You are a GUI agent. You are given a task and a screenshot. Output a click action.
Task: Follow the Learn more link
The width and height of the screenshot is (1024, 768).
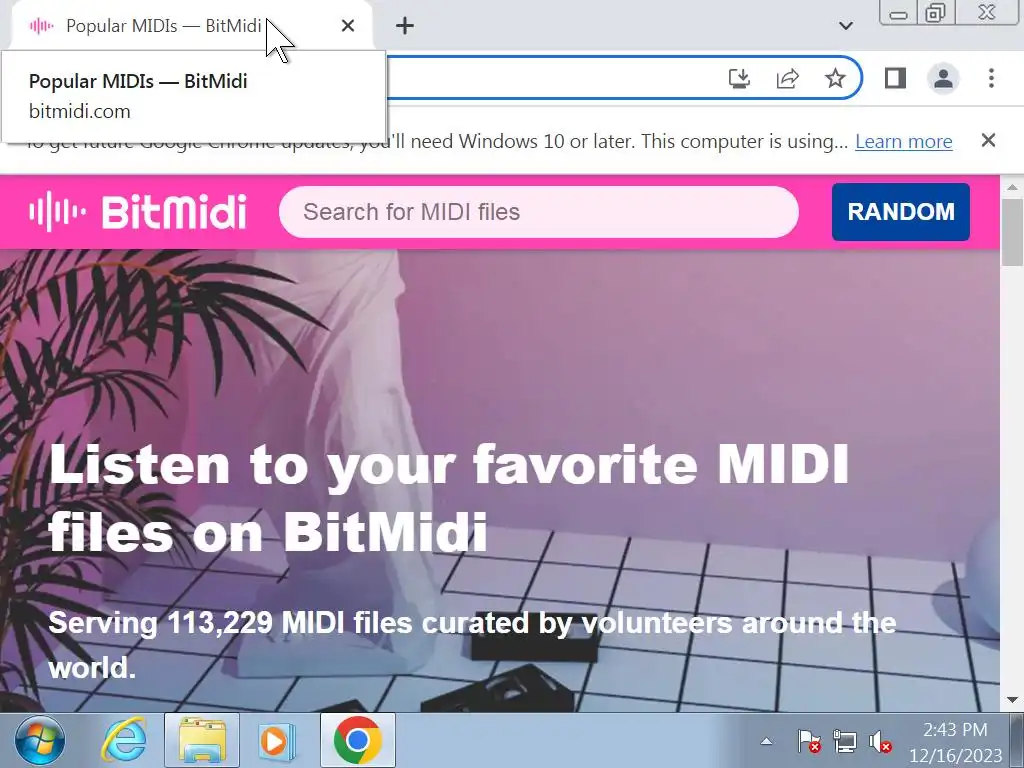tap(904, 141)
